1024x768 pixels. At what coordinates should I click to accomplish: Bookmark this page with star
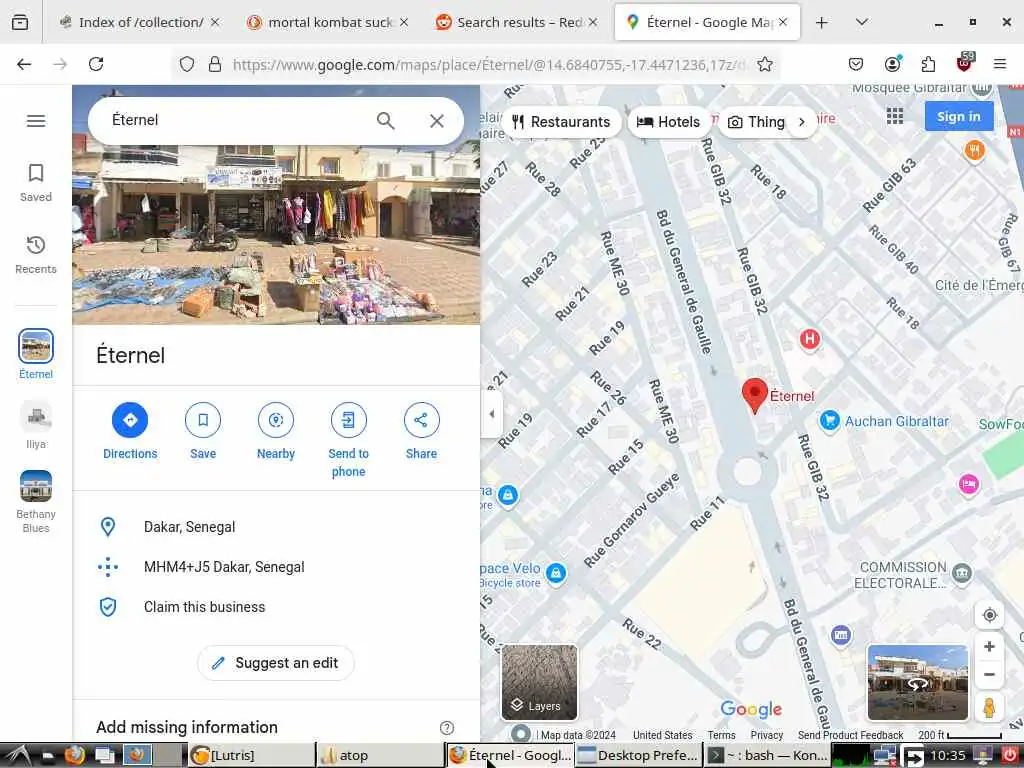click(x=765, y=64)
